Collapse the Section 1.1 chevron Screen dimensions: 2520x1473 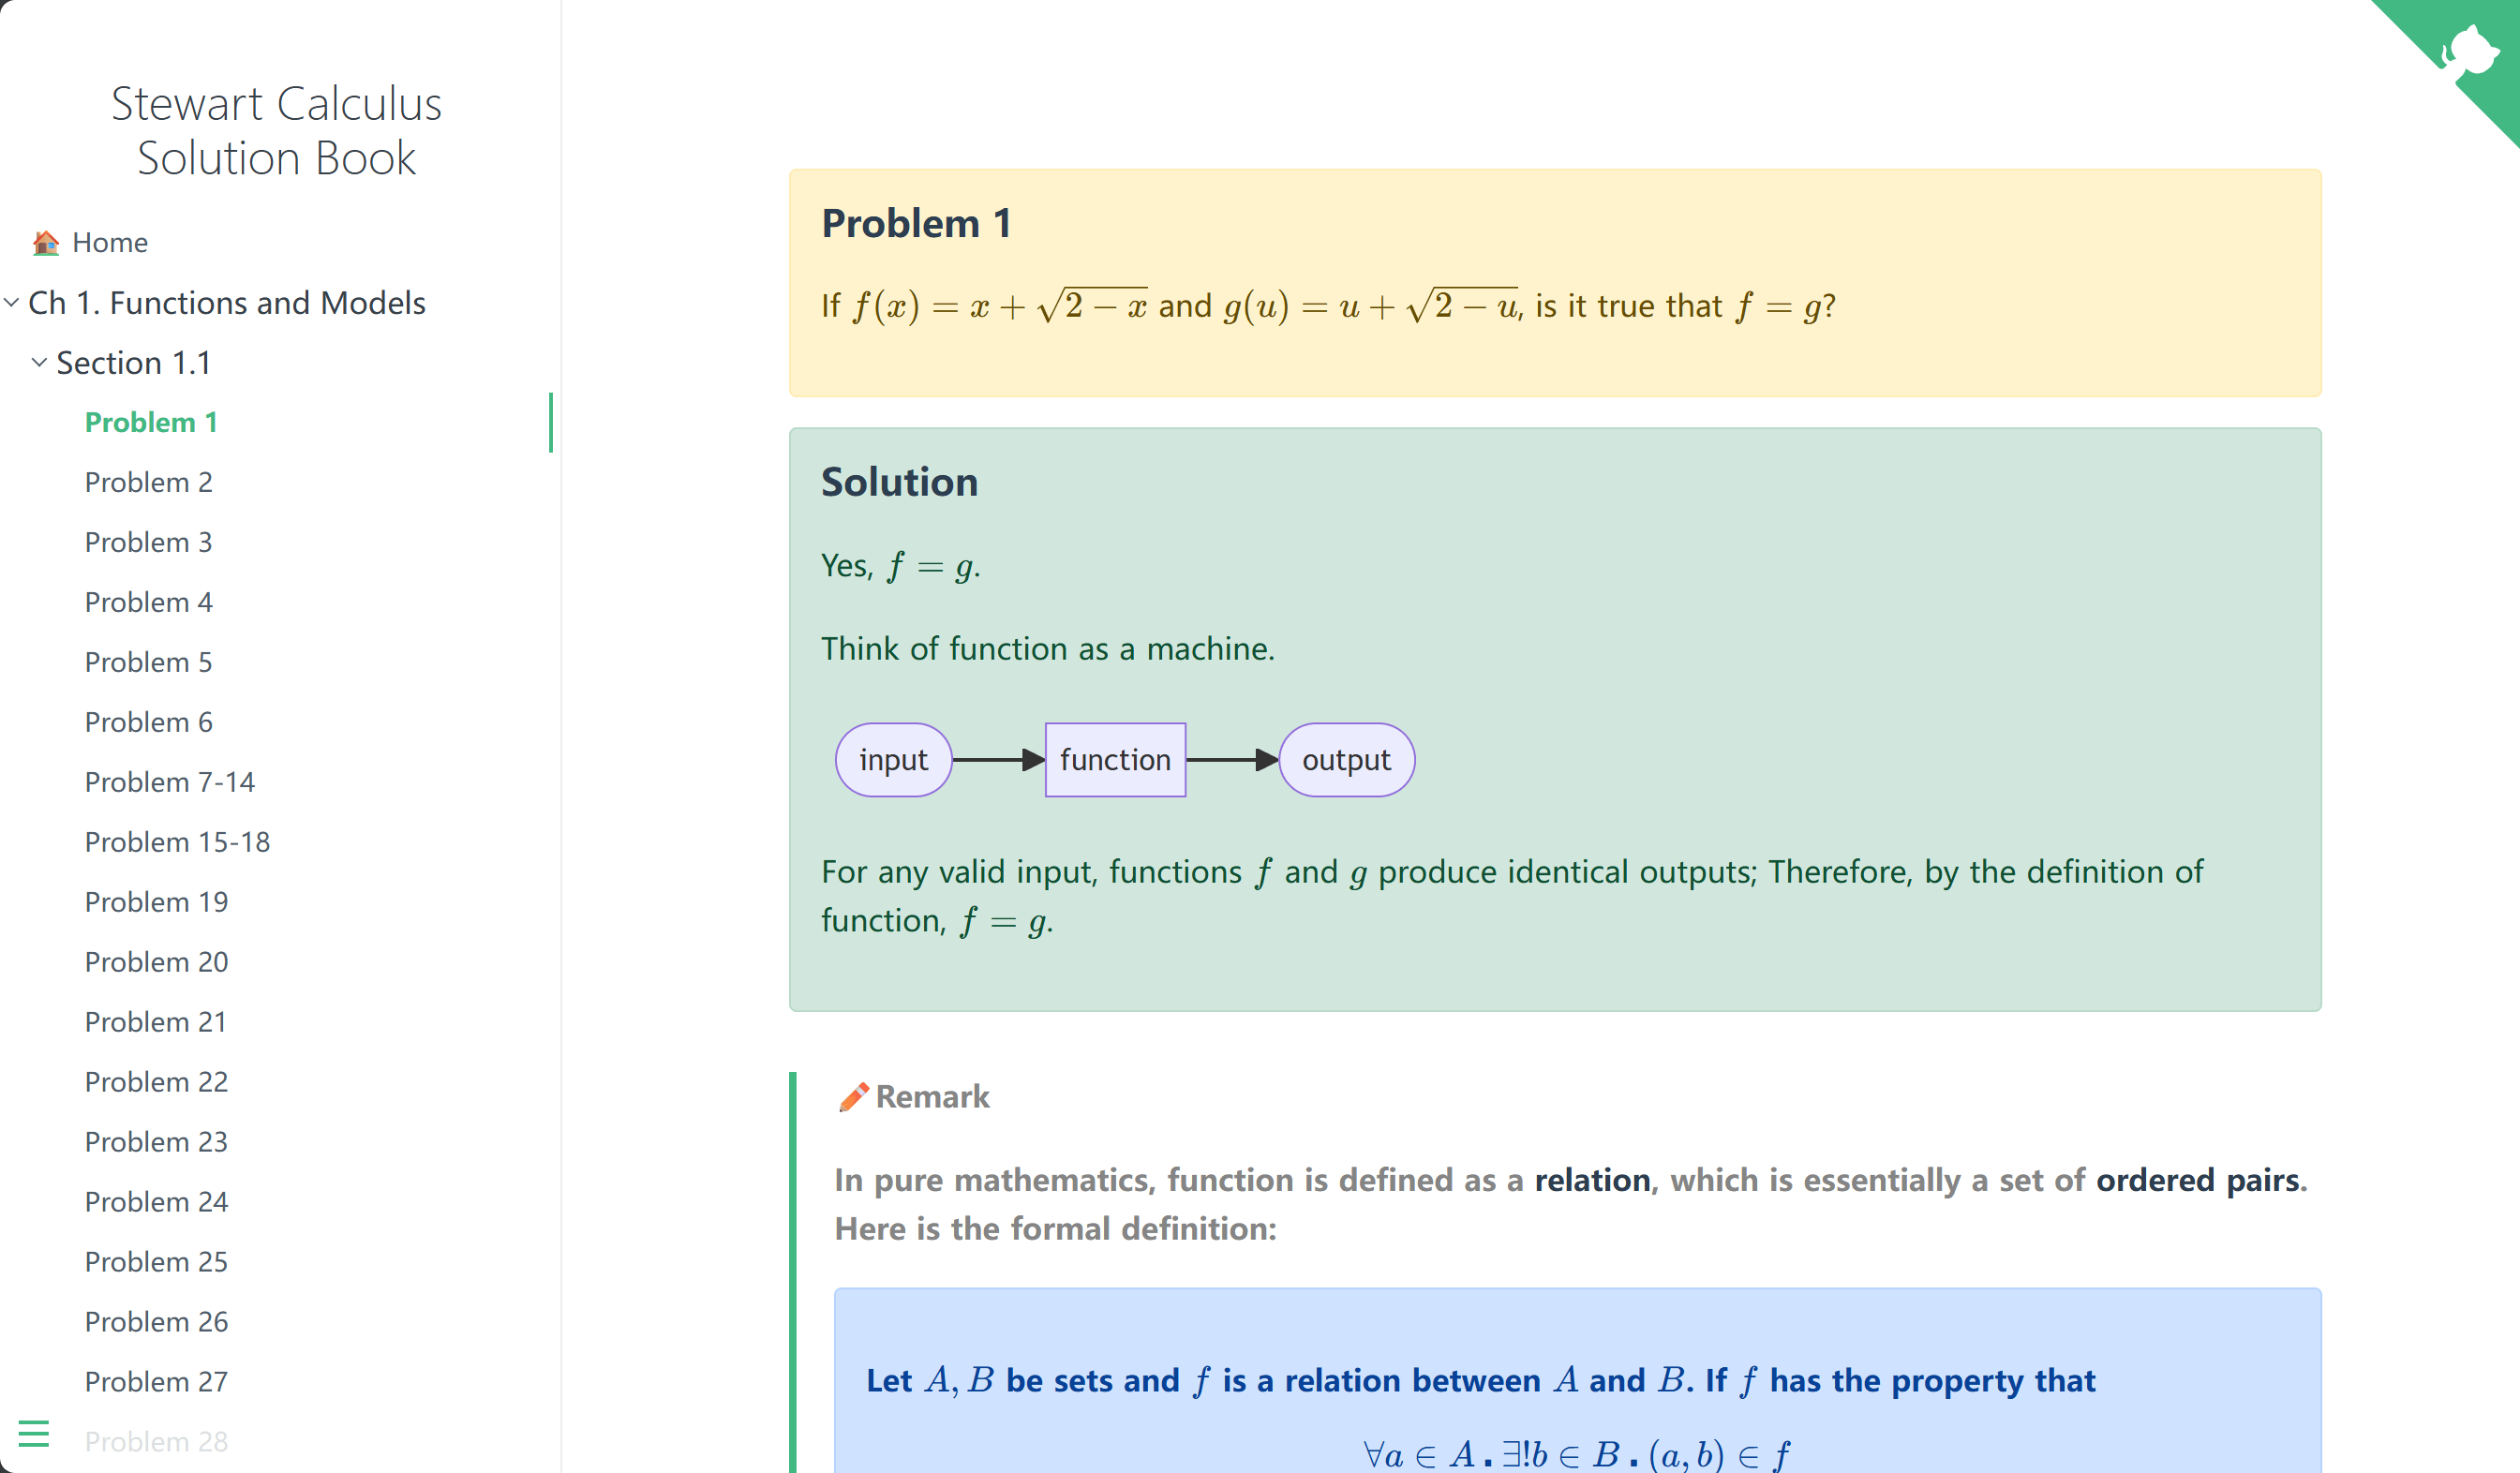point(38,363)
